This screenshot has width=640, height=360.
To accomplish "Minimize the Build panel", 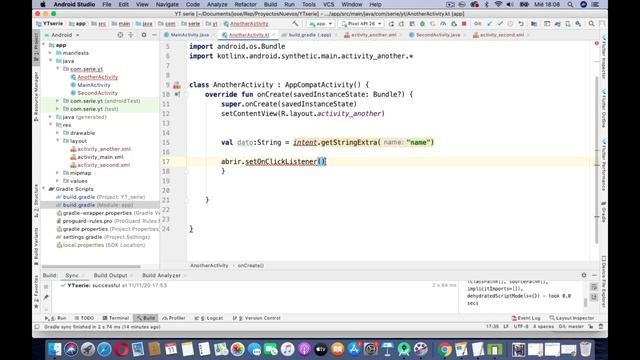I will coord(594,275).
